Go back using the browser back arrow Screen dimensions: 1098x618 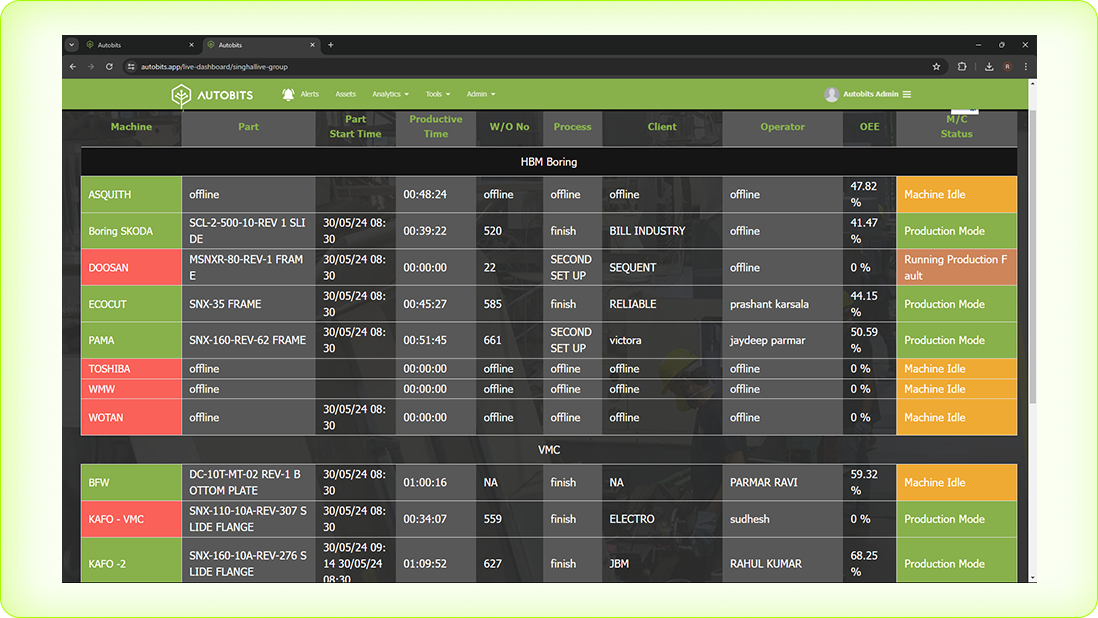click(73, 66)
